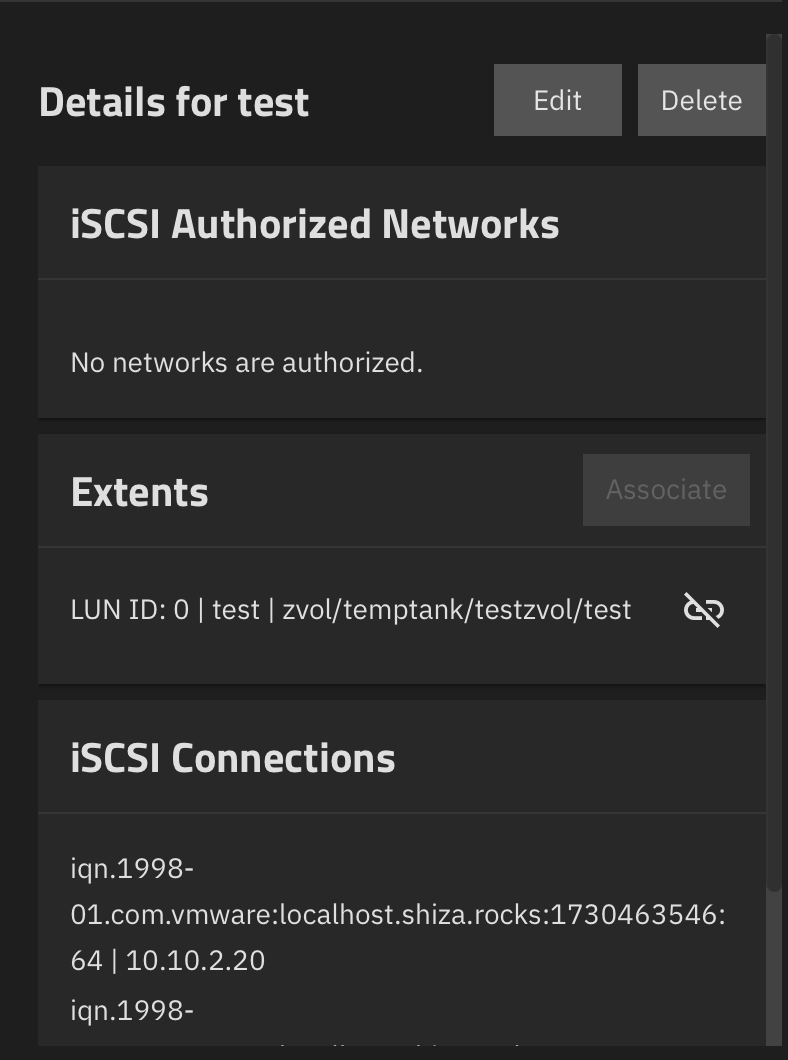Click the Extents section title
The width and height of the screenshot is (788, 1060).
tap(139, 491)
